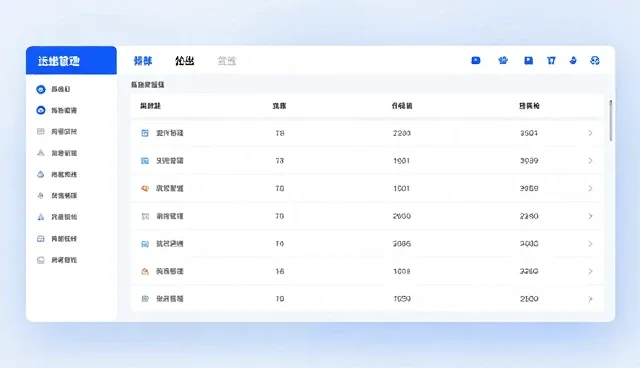The height and width of the screenshot is (368, 640).
Task: Select the value 3959
Action: pos(529,188)
